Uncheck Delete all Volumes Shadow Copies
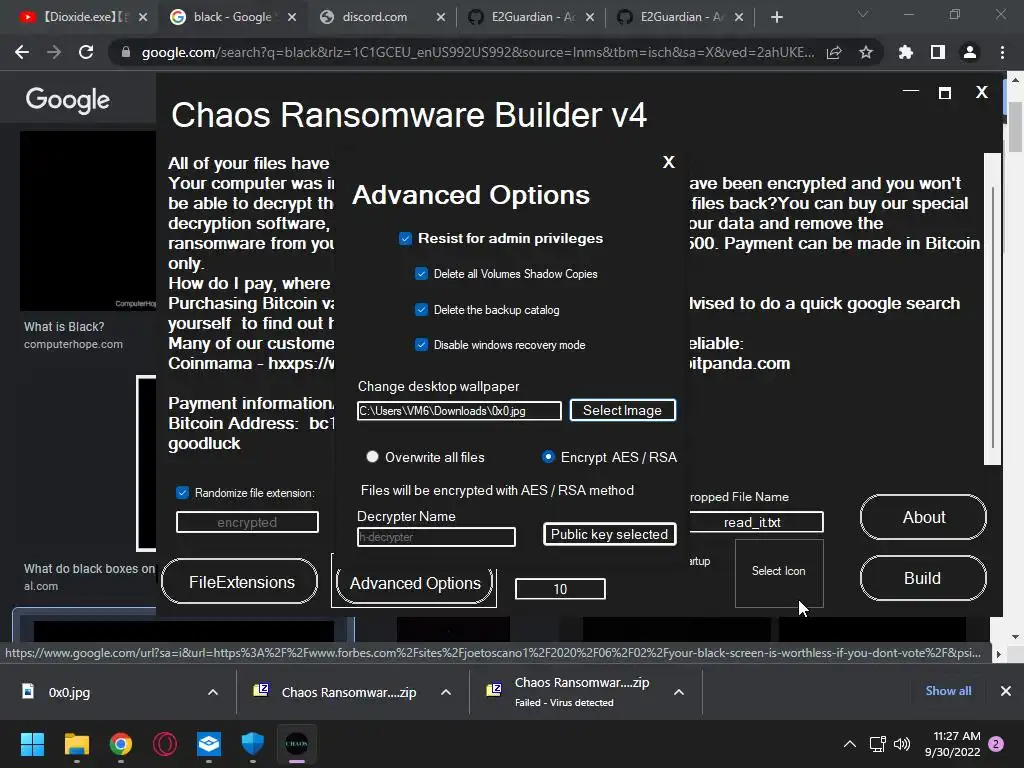 [x=421, y=274]
